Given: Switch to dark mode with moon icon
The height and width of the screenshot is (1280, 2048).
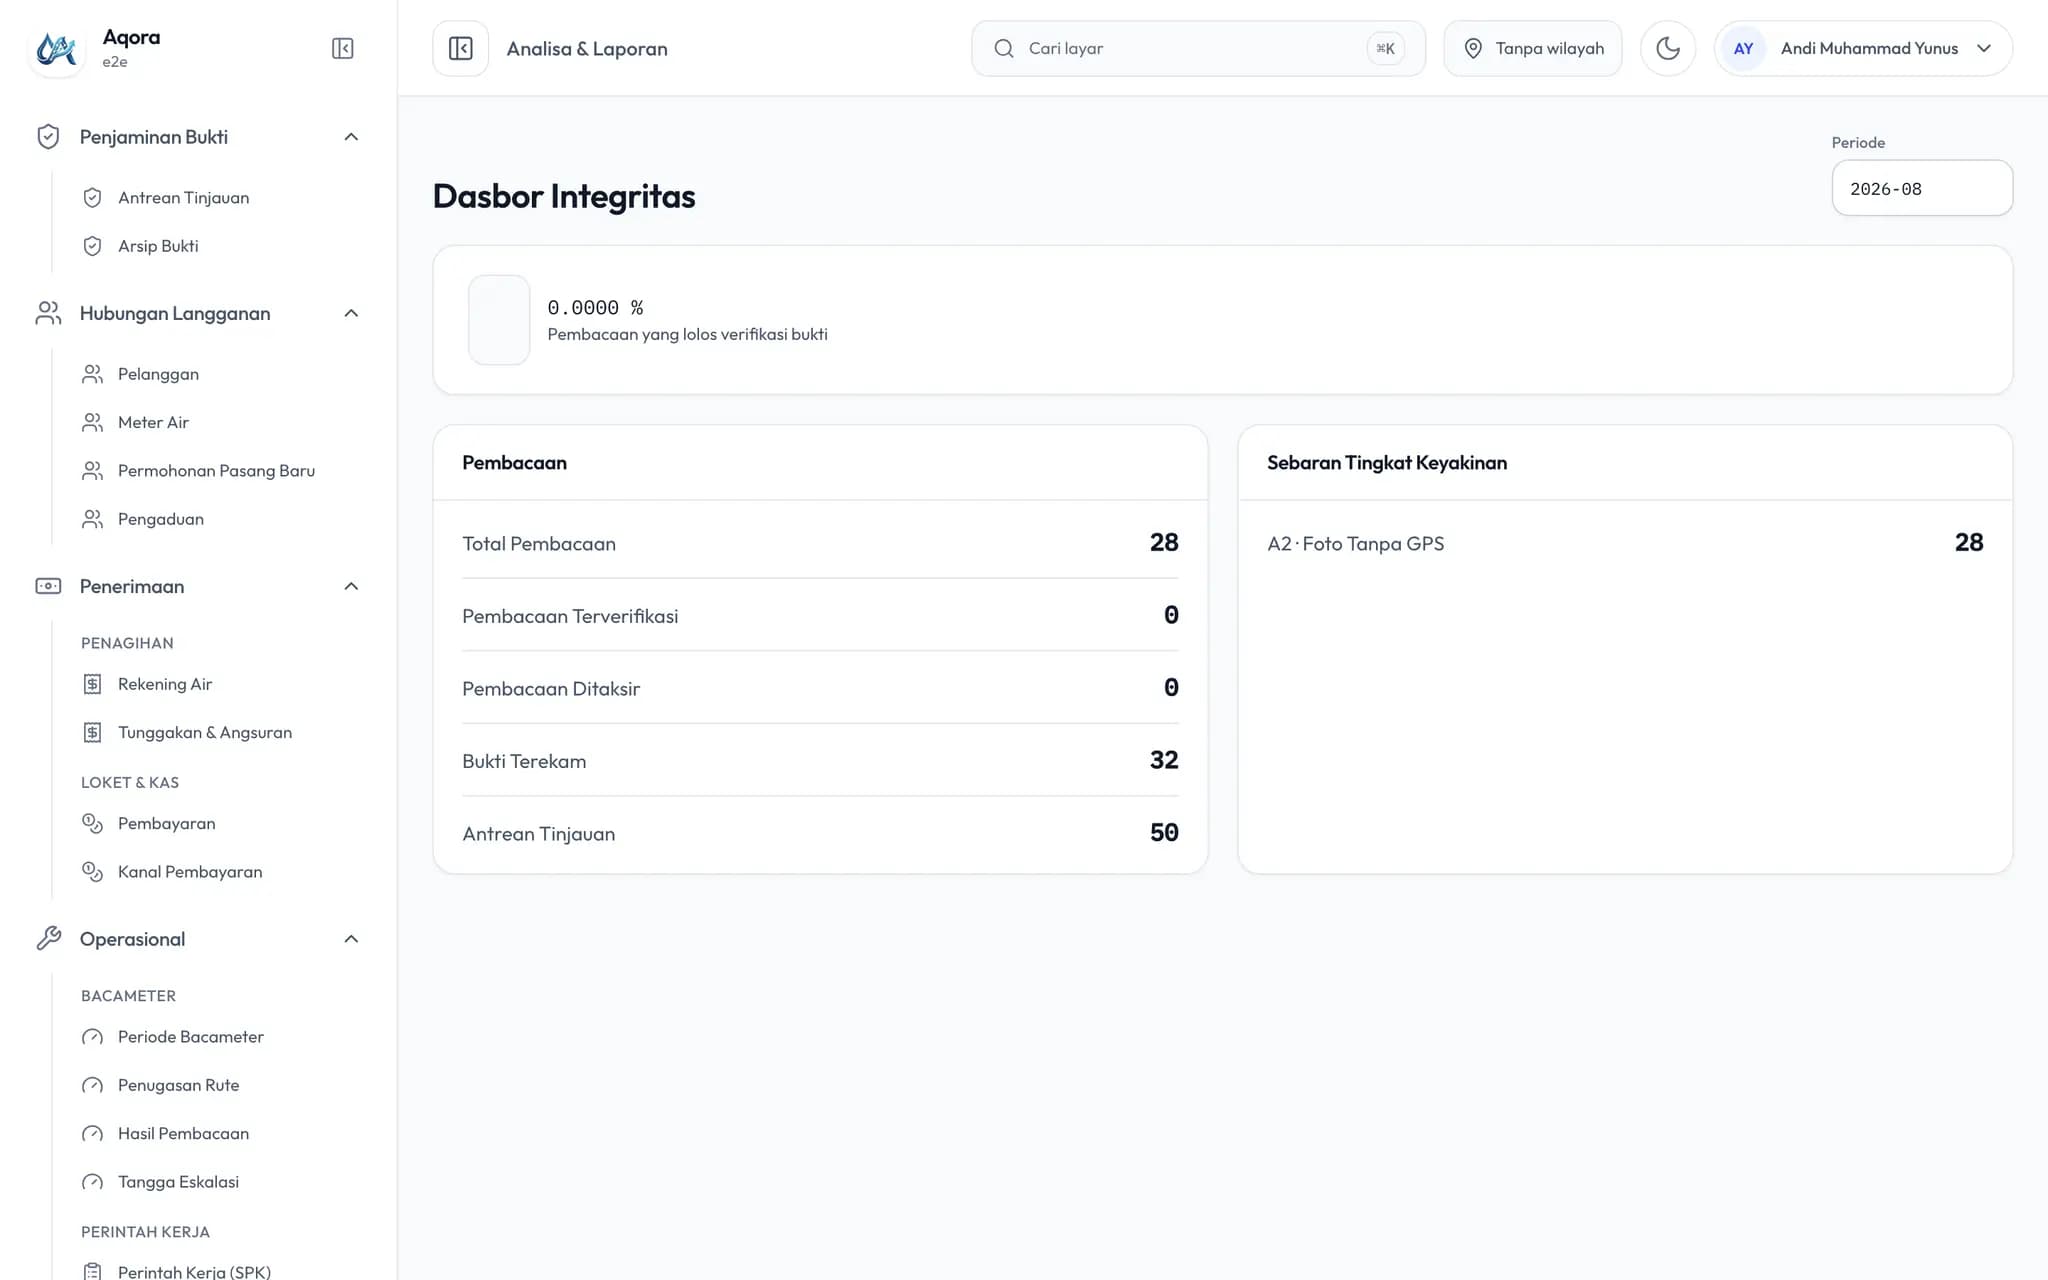Looking at the screenshot, I should 1668,48.
